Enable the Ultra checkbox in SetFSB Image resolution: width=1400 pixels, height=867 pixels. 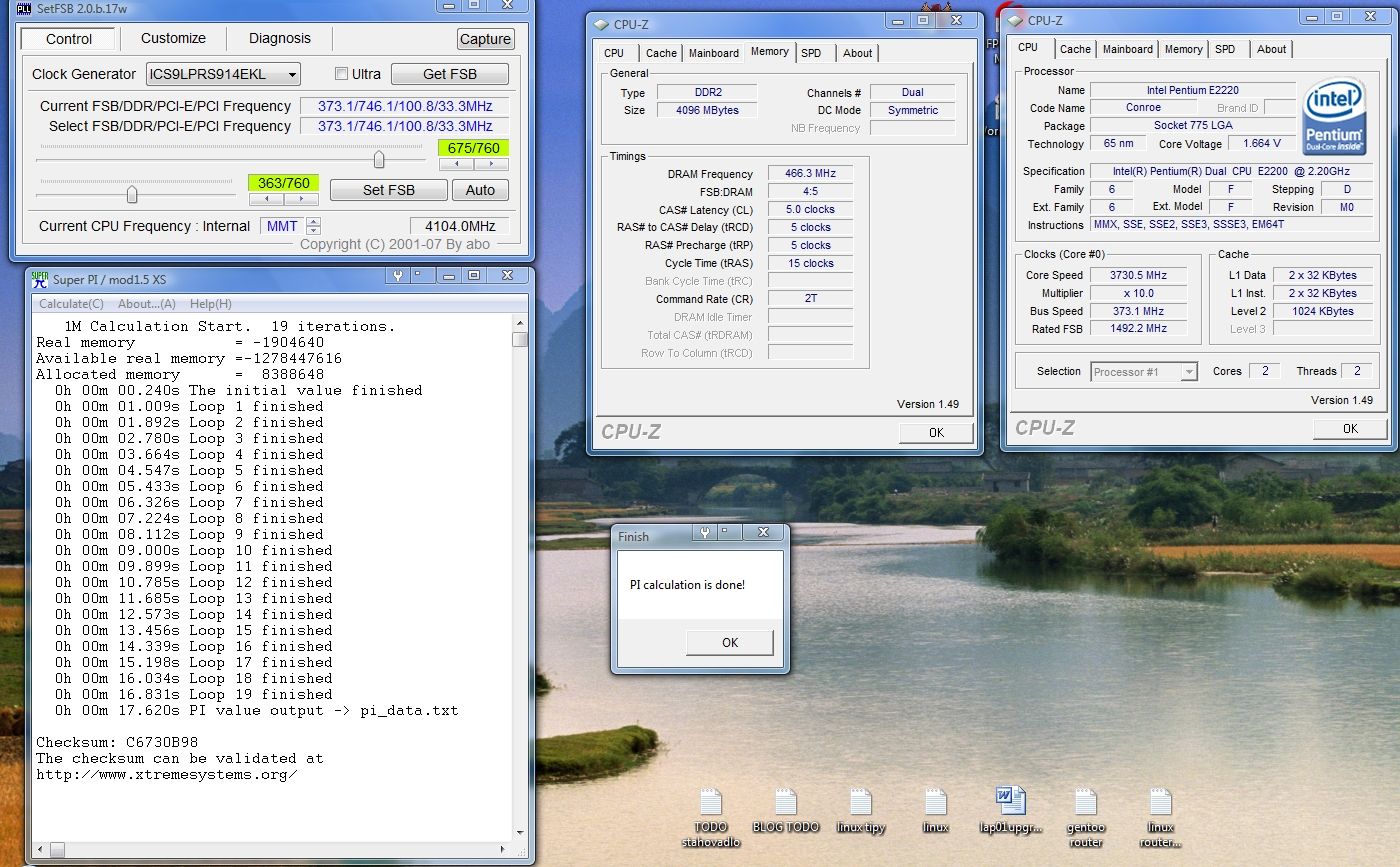[x=341, y=74]
